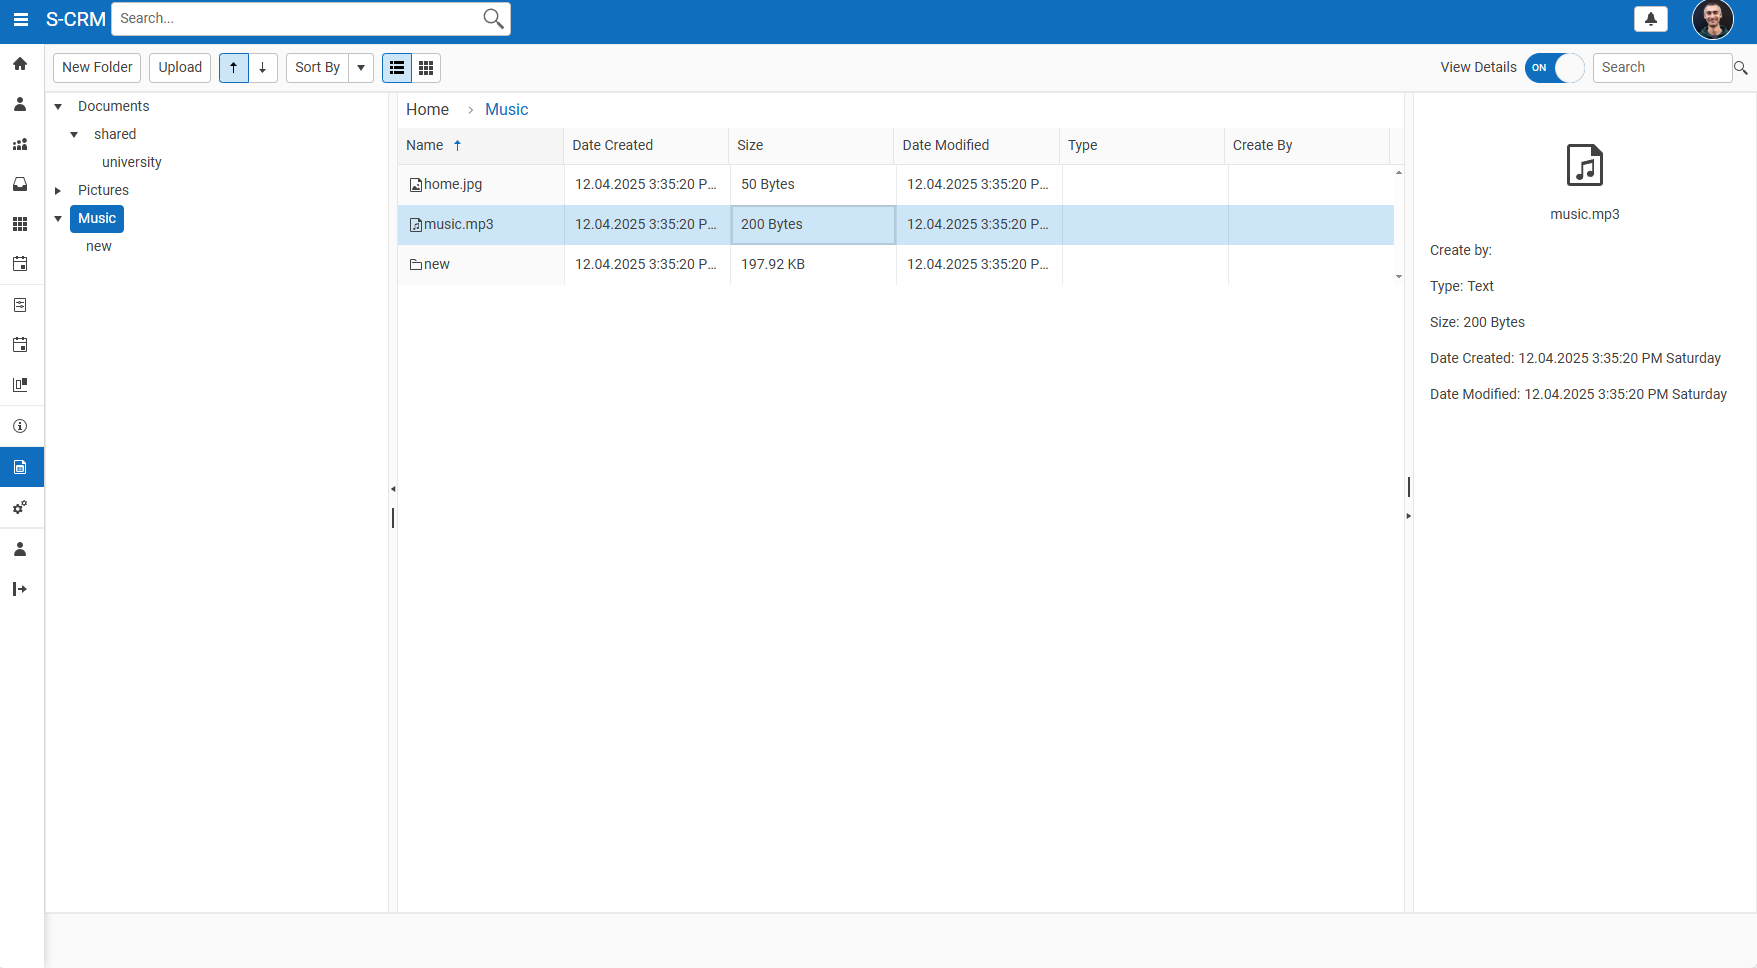The height and width of the screenshot is (968, 1757).
Task: Click the file list scrollbar up arrow
Action: click(x=1399, y=173)
